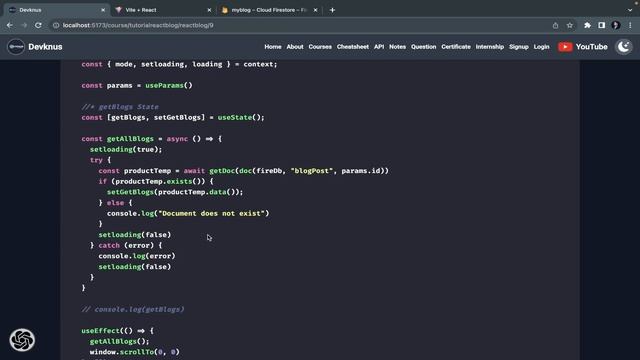
Task: Open the Notes nav link
Action: (x=397, y=47)
